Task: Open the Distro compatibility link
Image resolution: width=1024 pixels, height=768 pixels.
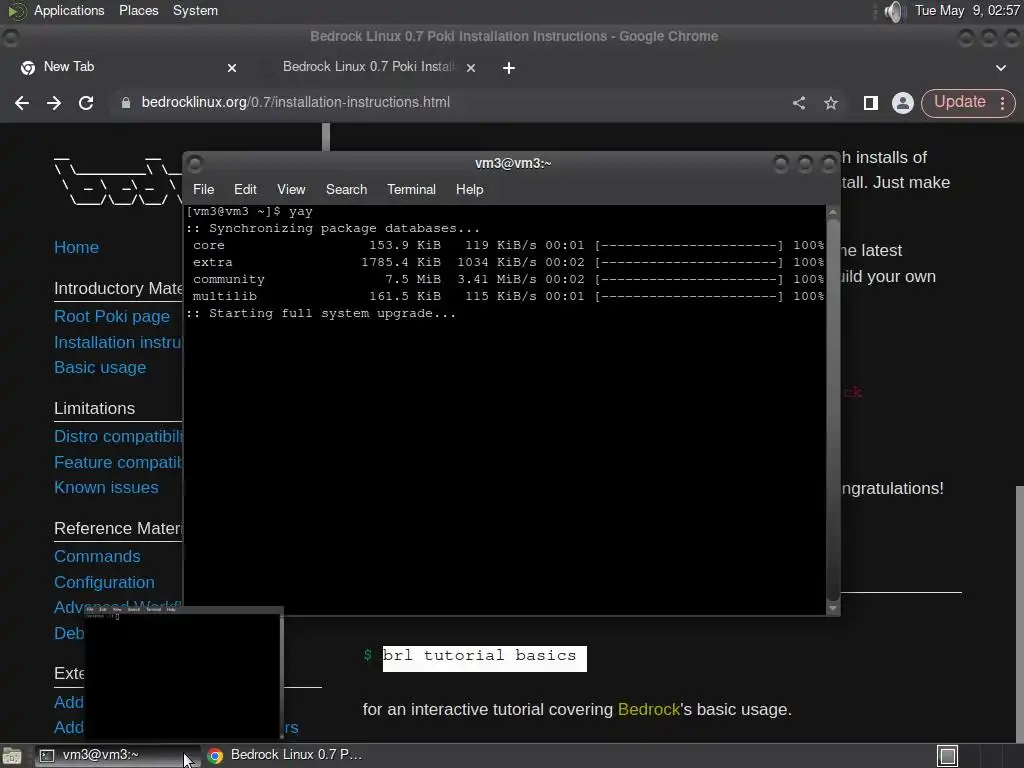Action: (118, 436)
